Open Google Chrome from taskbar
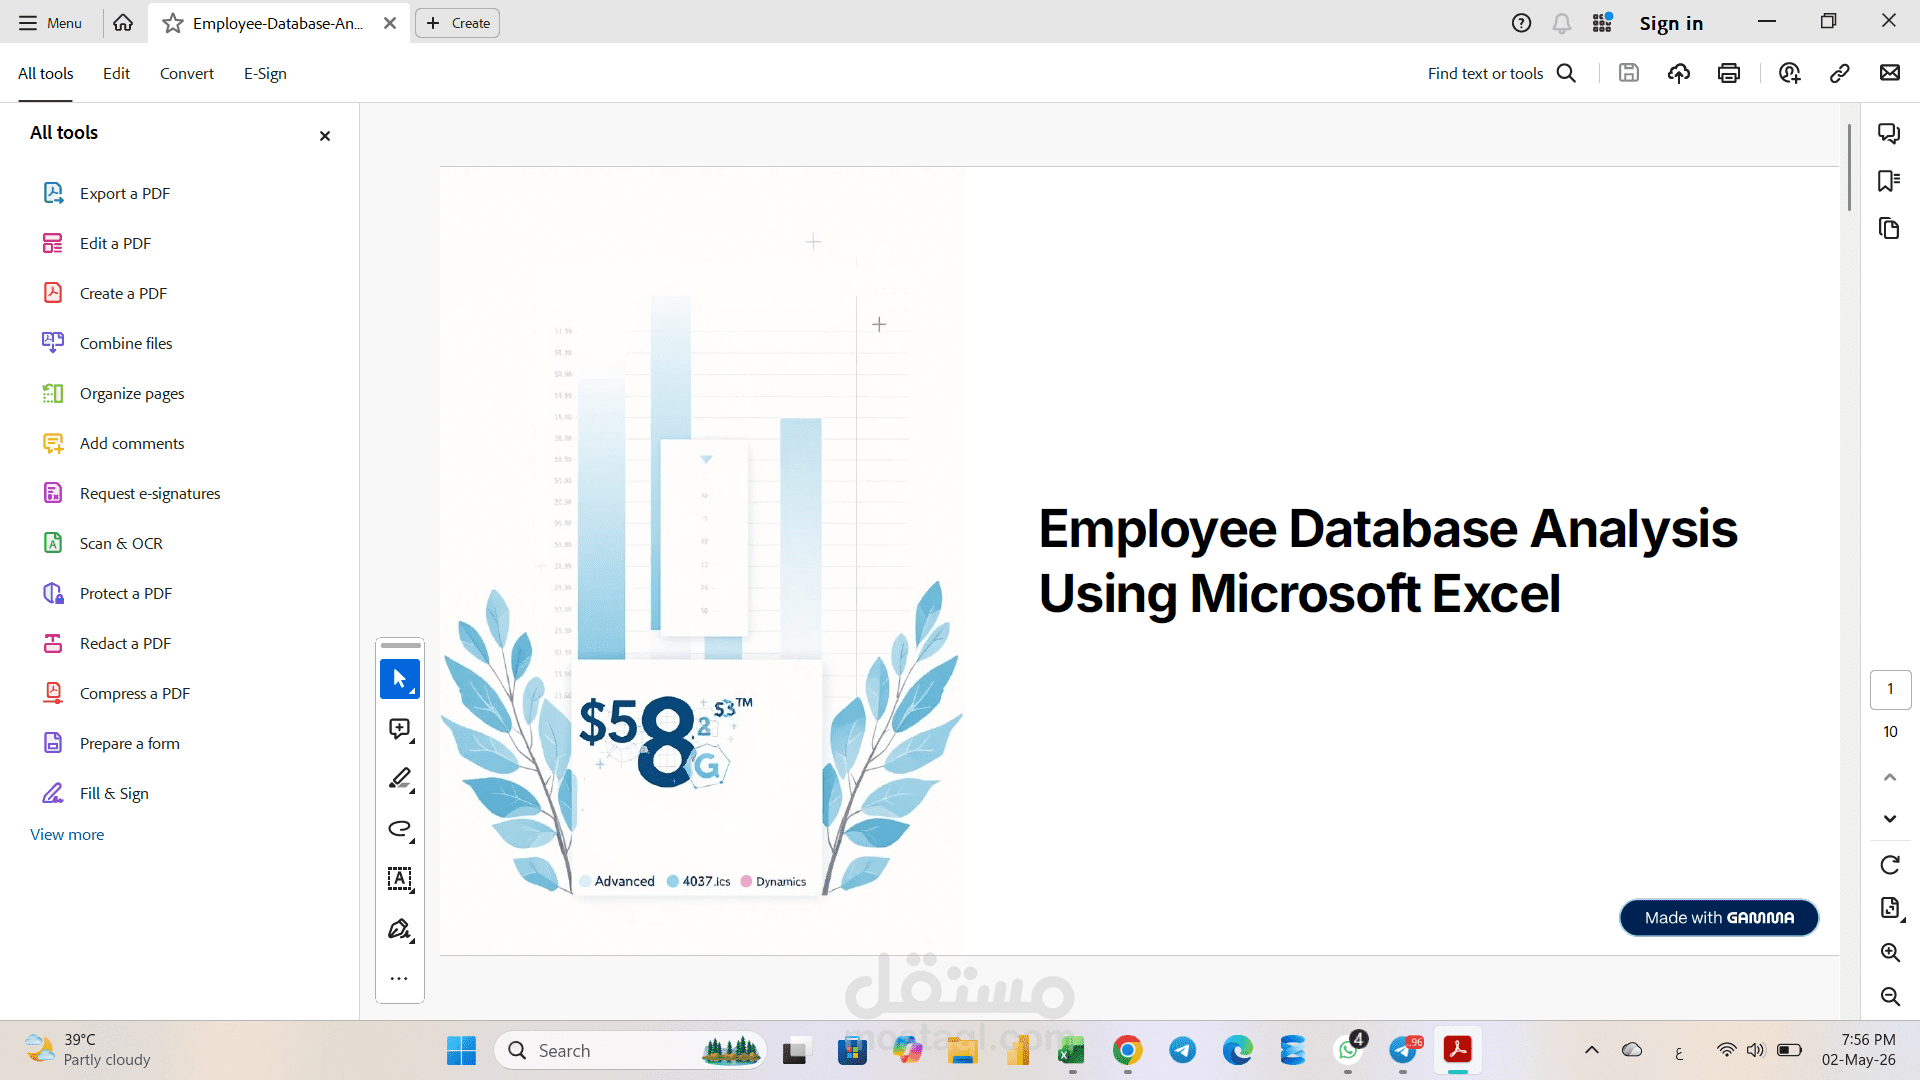Image resolution: width=1920 pixels, height=1080 pixels. (x=1127, y=1050)
